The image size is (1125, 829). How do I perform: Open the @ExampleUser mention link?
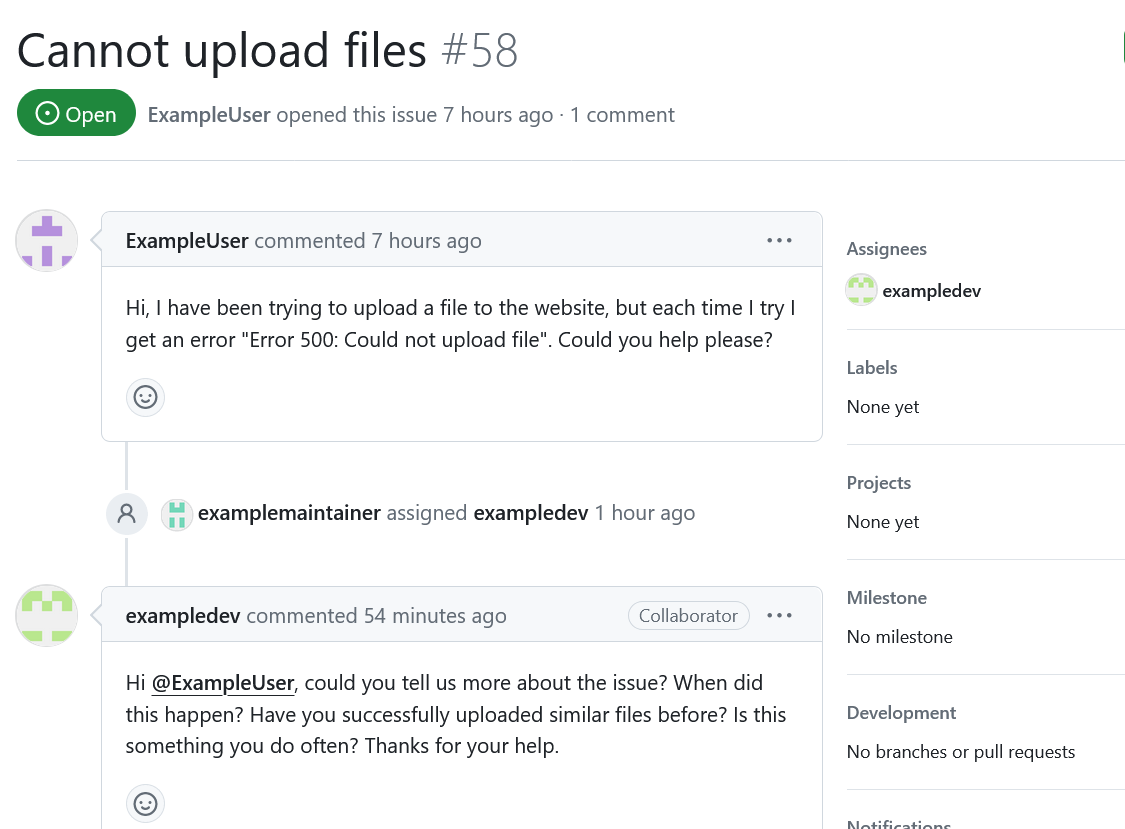222,683
